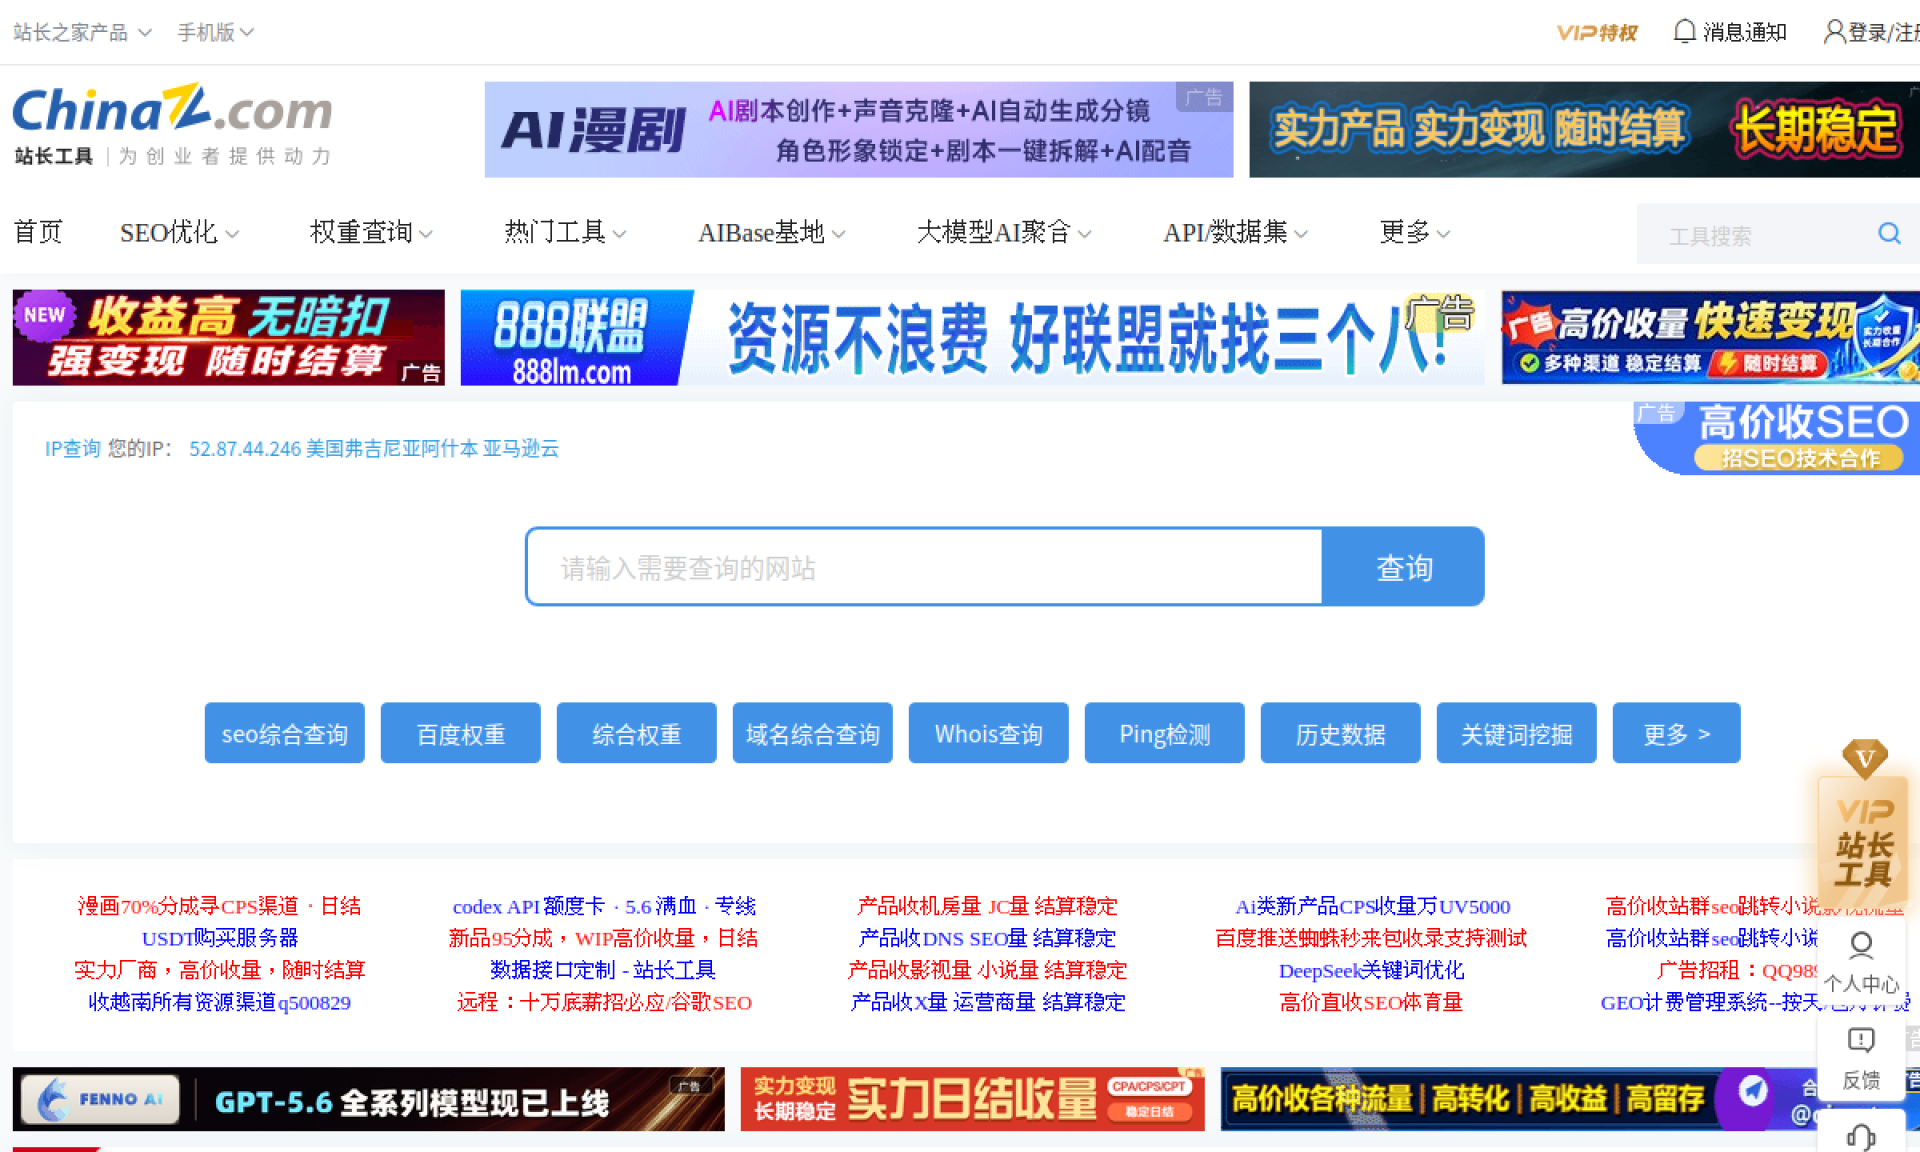Select the seo综合查询 tab
1920x1152 pixels.
pos(284,734)
